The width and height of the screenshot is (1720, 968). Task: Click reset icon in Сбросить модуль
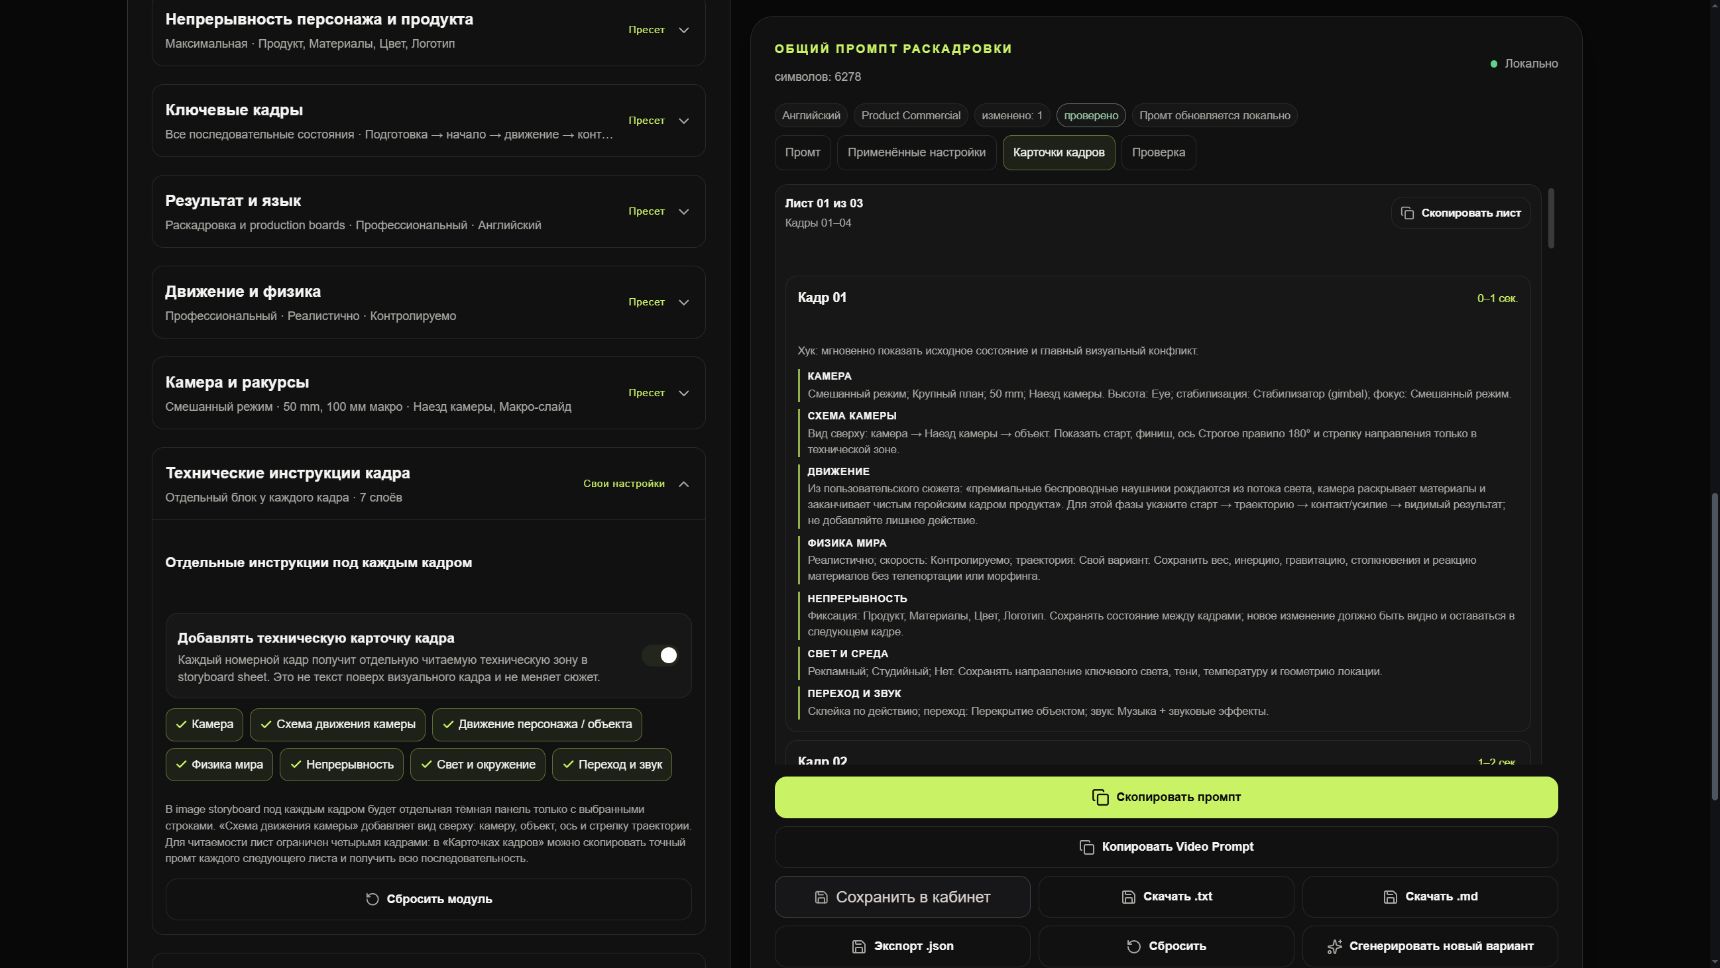click(x=372, y=899)
